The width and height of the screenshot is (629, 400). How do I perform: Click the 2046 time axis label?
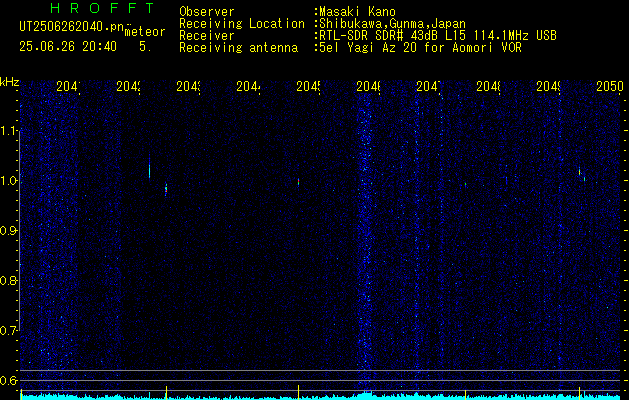coord(368,86)
